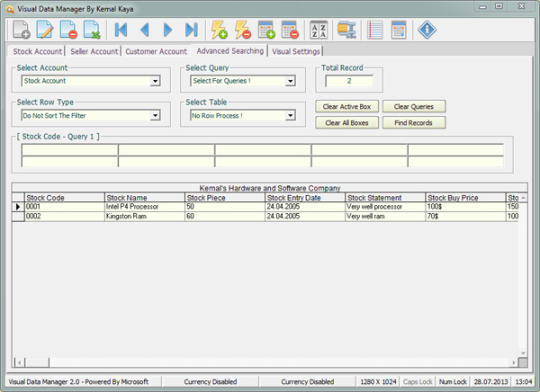This screenshot has height=392, width=540.
Task: Click the lightning bolt remove icon
Action: pyautogui.click(x=242, y=30)
